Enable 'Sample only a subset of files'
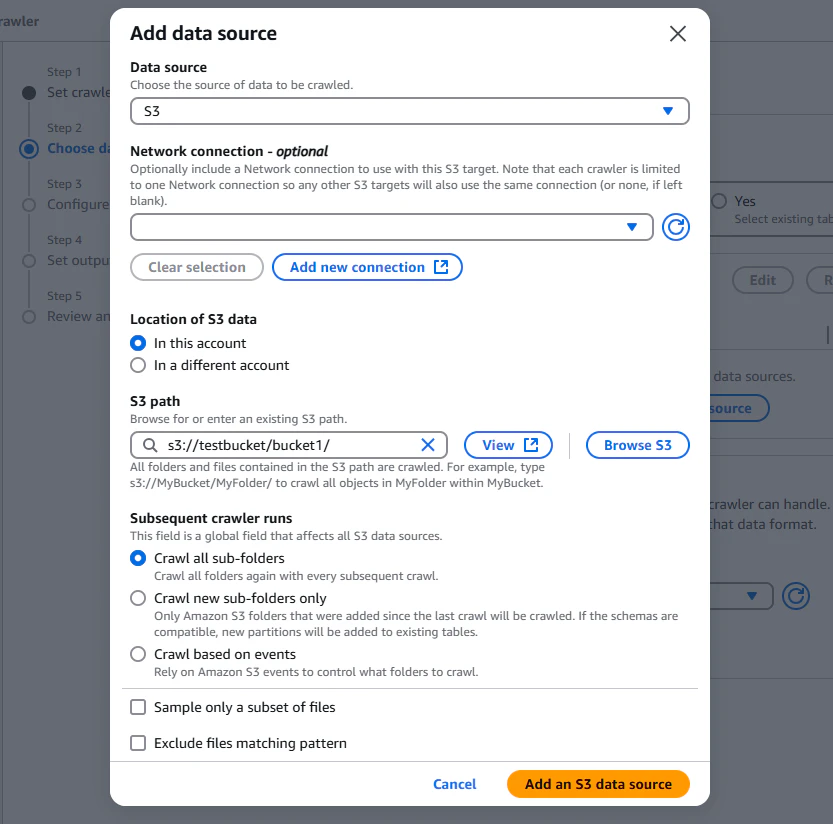This screenshot has height=824, width=833. point(138,707)
